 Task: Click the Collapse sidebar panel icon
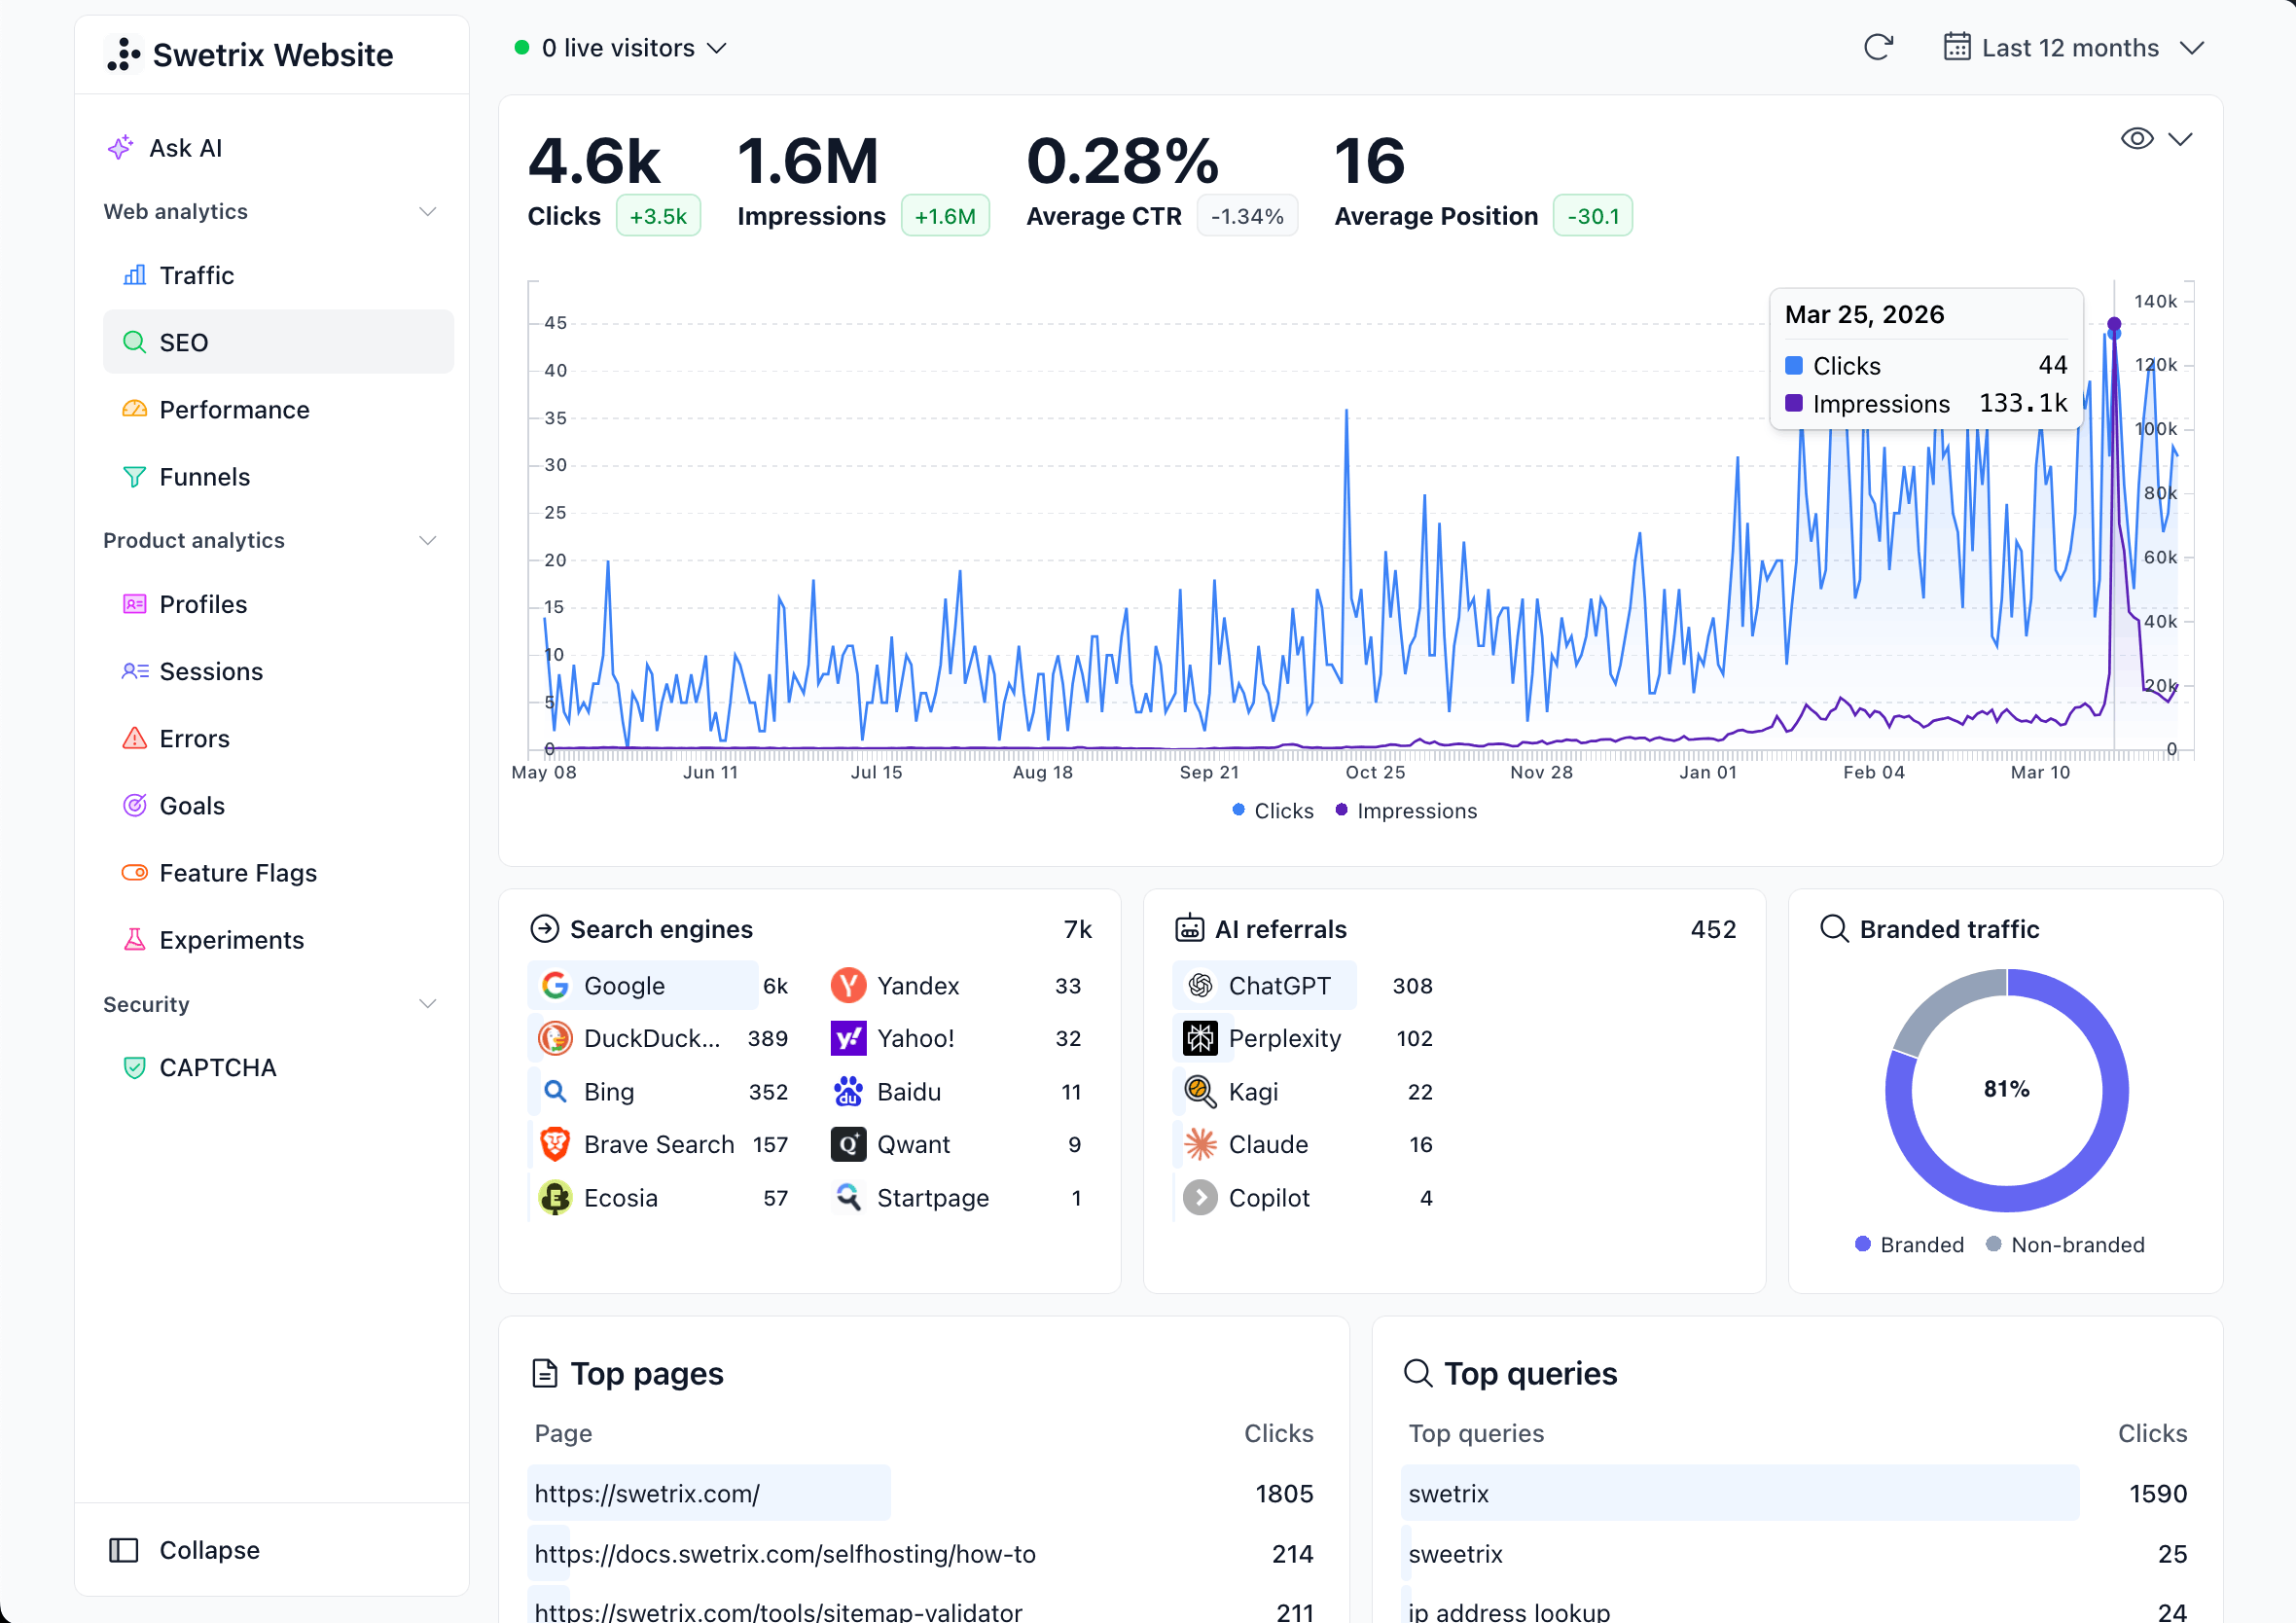124,1550
